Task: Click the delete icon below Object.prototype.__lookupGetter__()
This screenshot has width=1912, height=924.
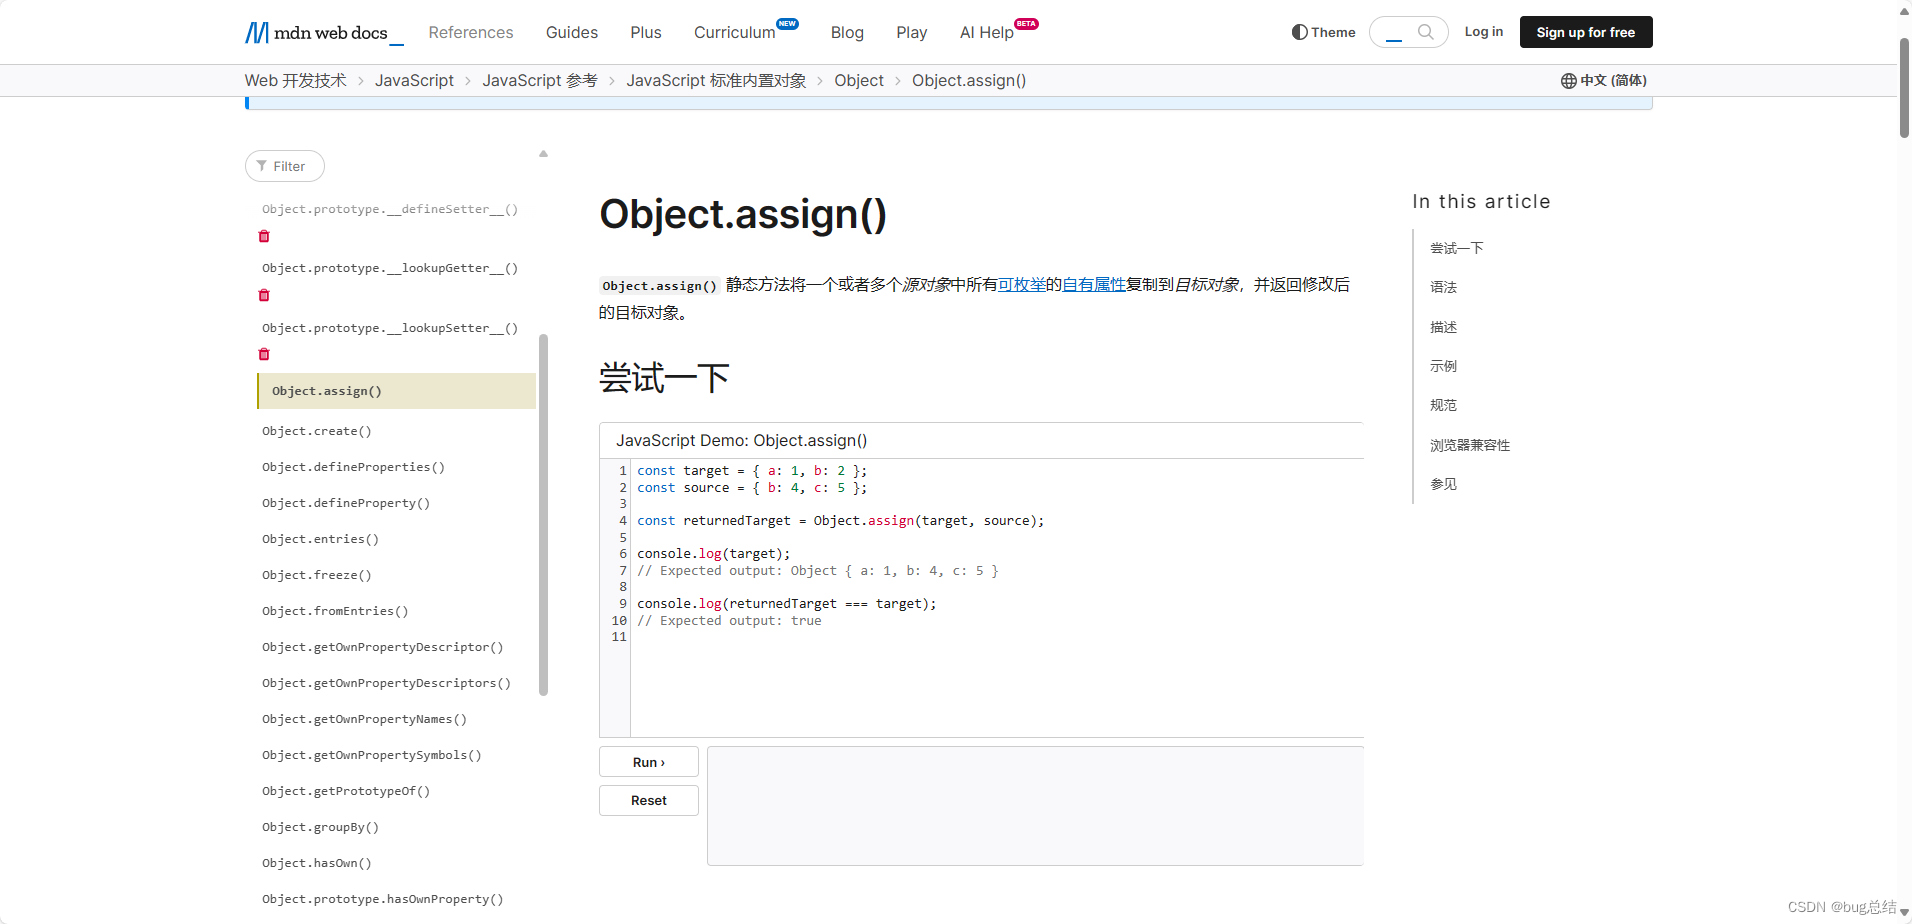Action: pyautogui.click(x=264, y=295)
